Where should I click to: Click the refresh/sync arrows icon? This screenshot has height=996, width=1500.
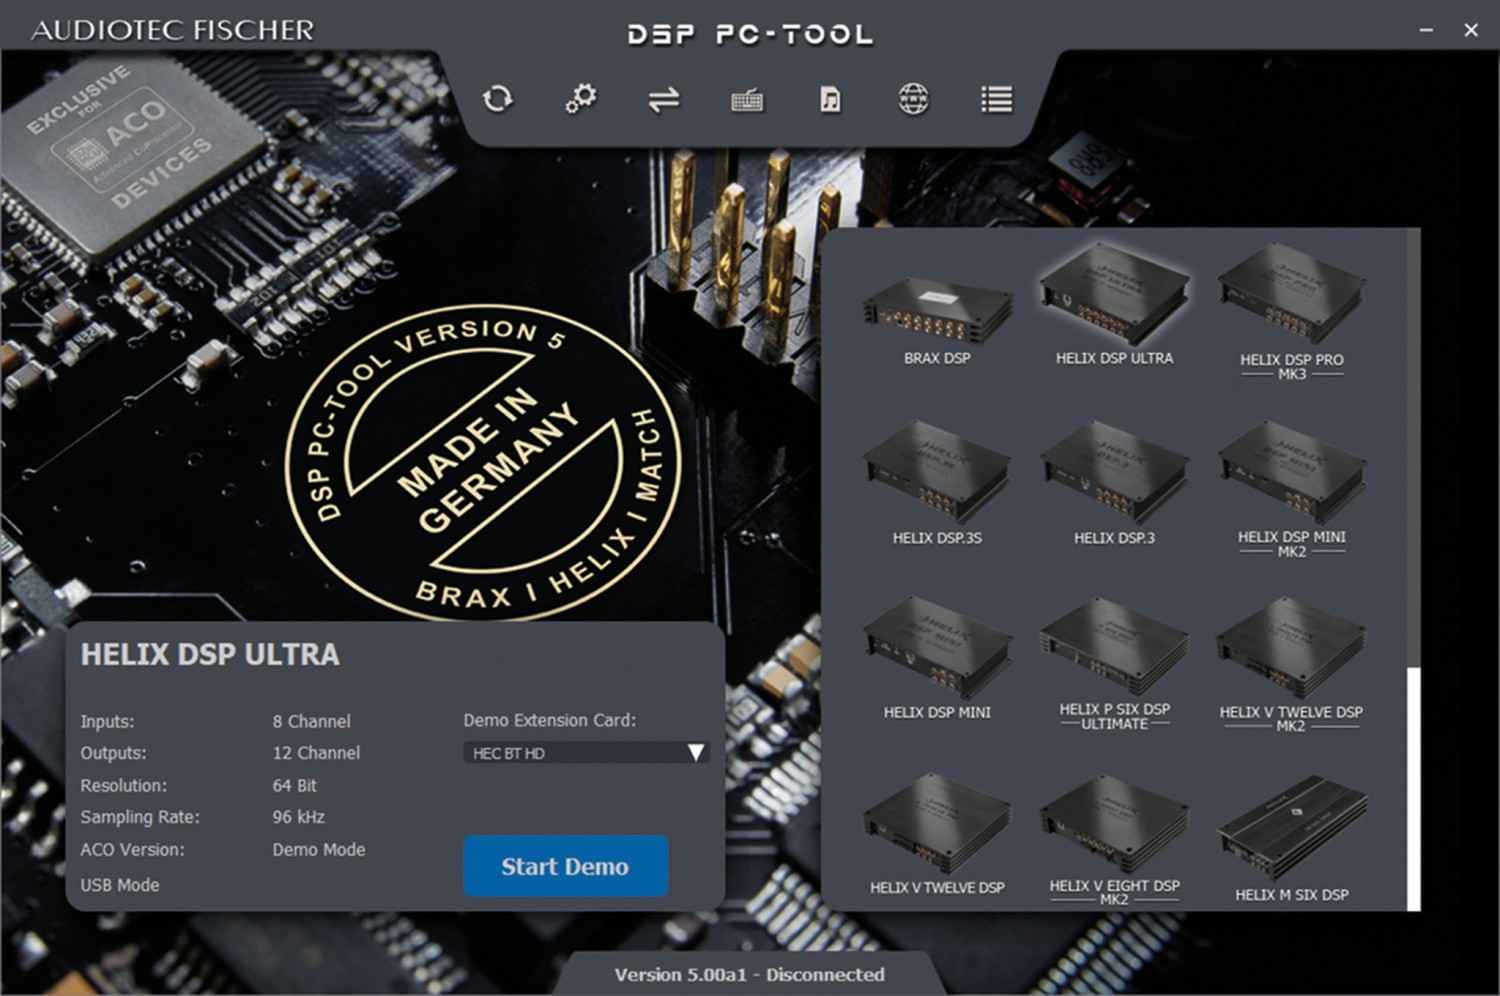click(497, 99)
